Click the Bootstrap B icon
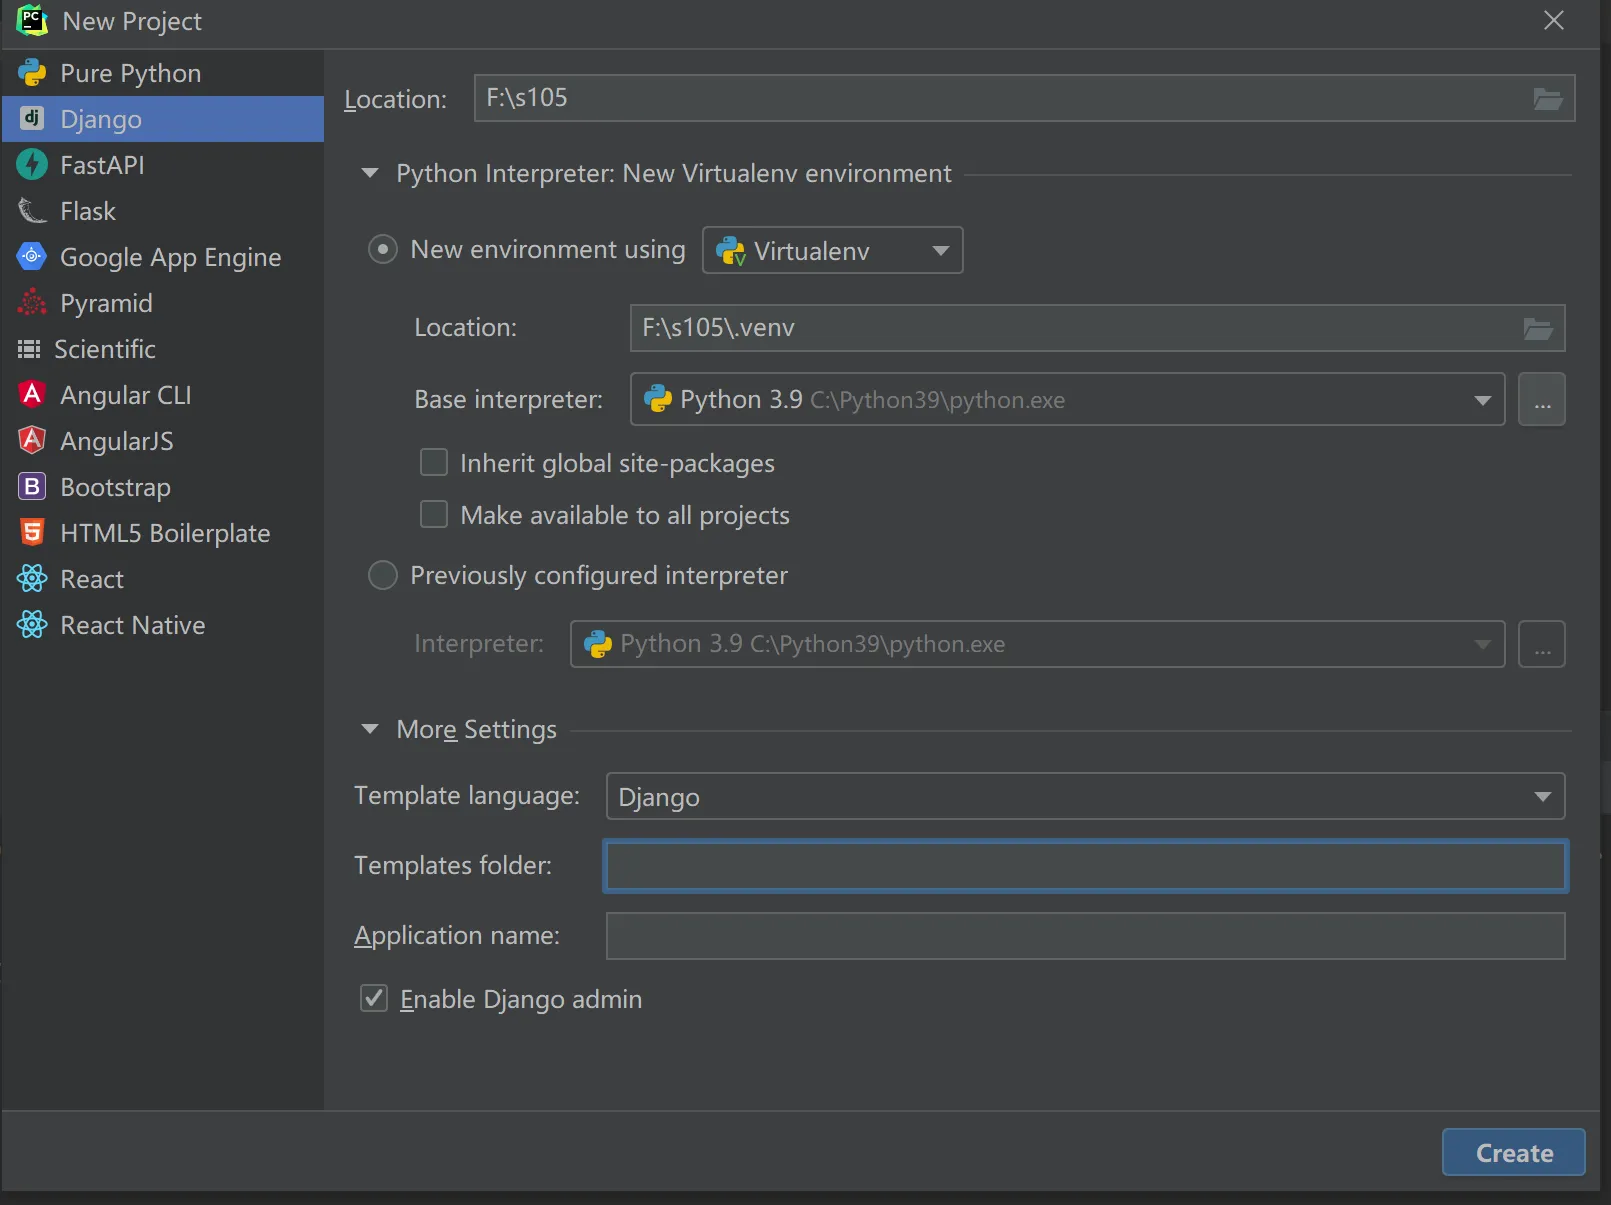 coord(32,487)
